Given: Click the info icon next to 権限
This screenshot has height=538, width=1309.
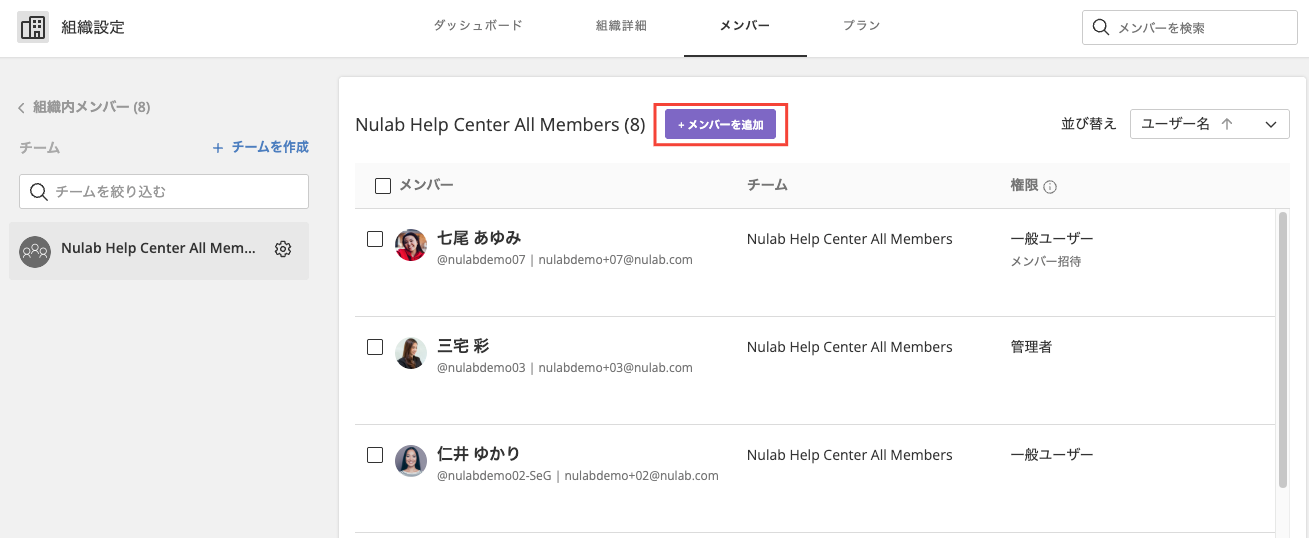Looking at the screenshot, I should coord(1050,186).
